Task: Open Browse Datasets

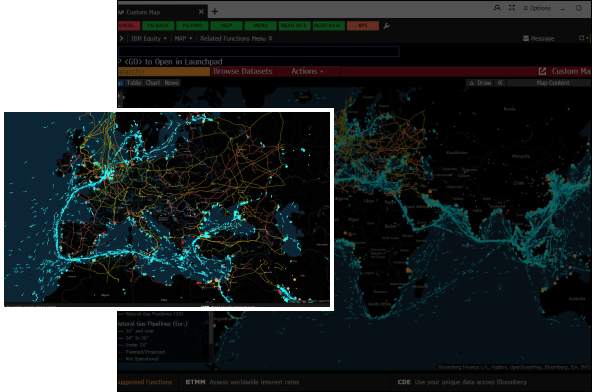Action: 243,71
